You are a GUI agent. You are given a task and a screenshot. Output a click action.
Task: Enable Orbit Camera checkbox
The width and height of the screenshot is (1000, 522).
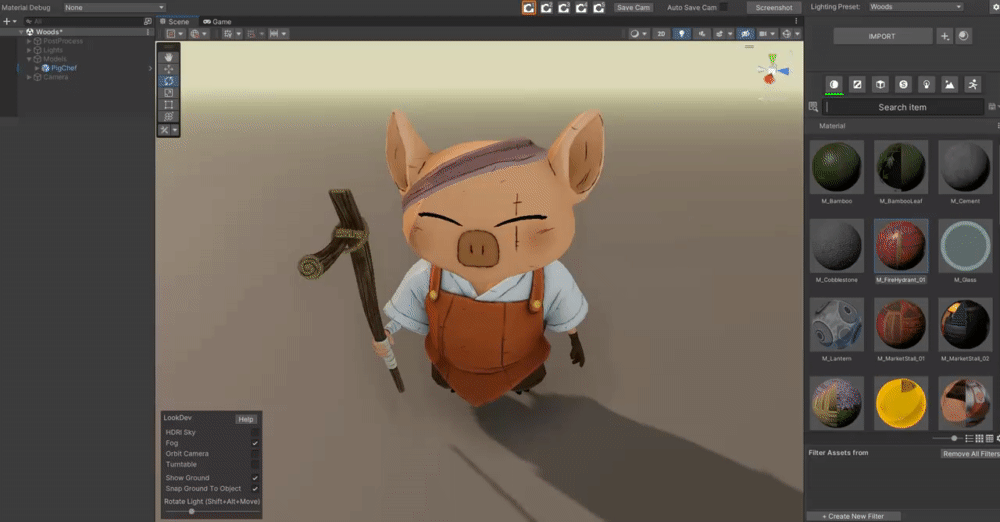coord(255,454)
